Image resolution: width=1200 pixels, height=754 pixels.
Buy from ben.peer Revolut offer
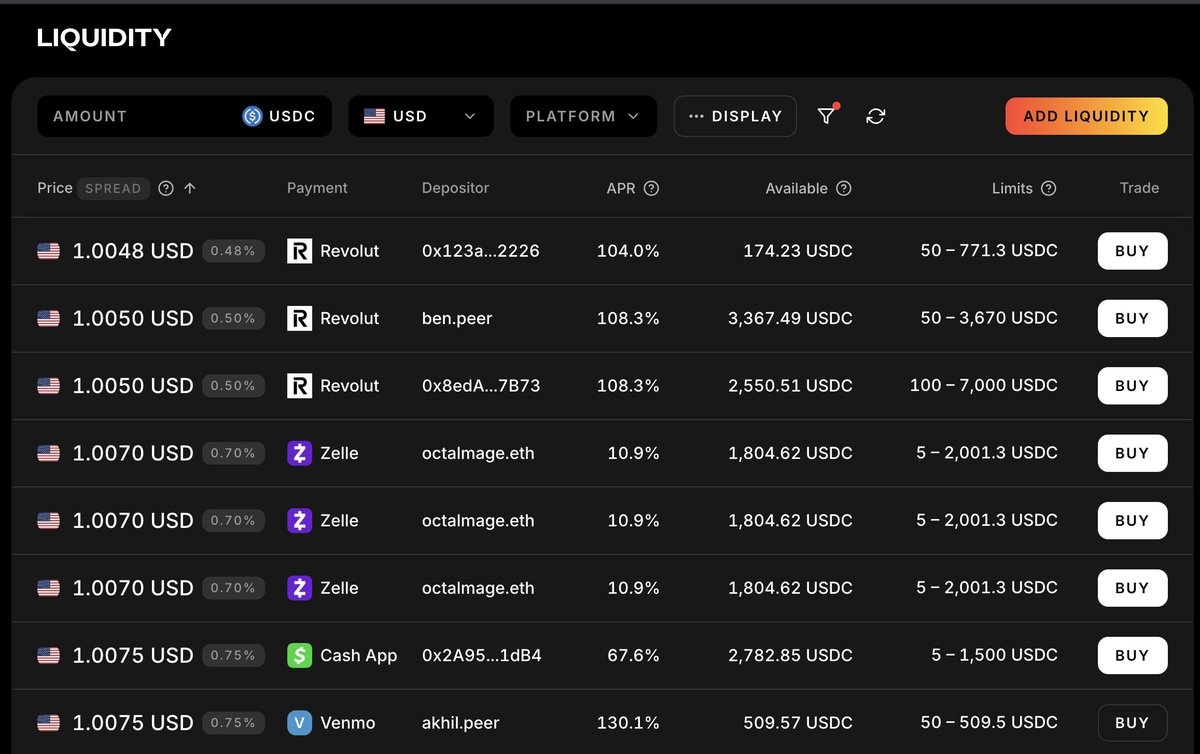[x=1132, y=318]
